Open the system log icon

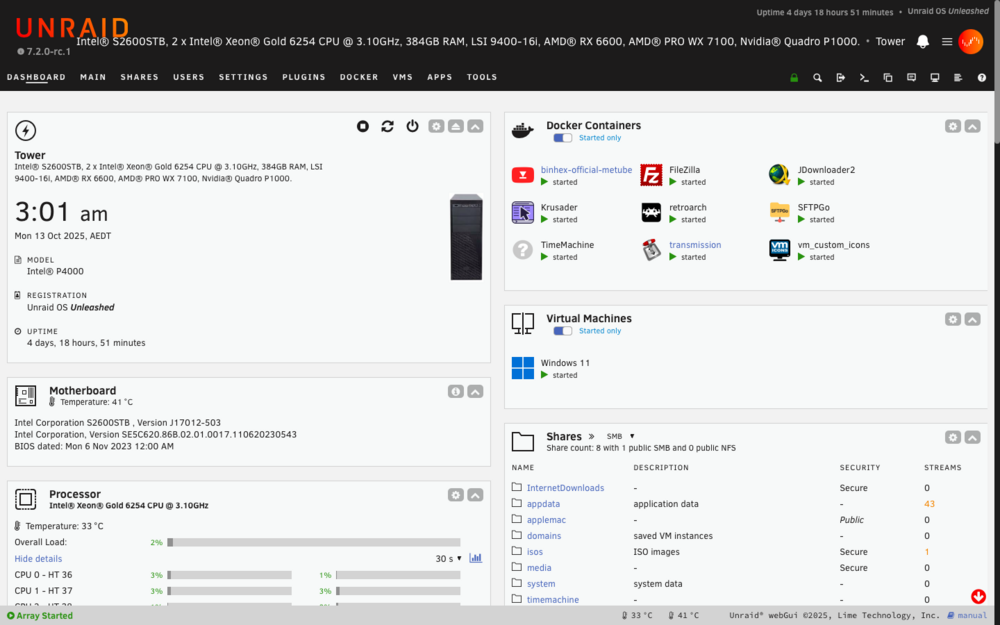coord(958,78)
